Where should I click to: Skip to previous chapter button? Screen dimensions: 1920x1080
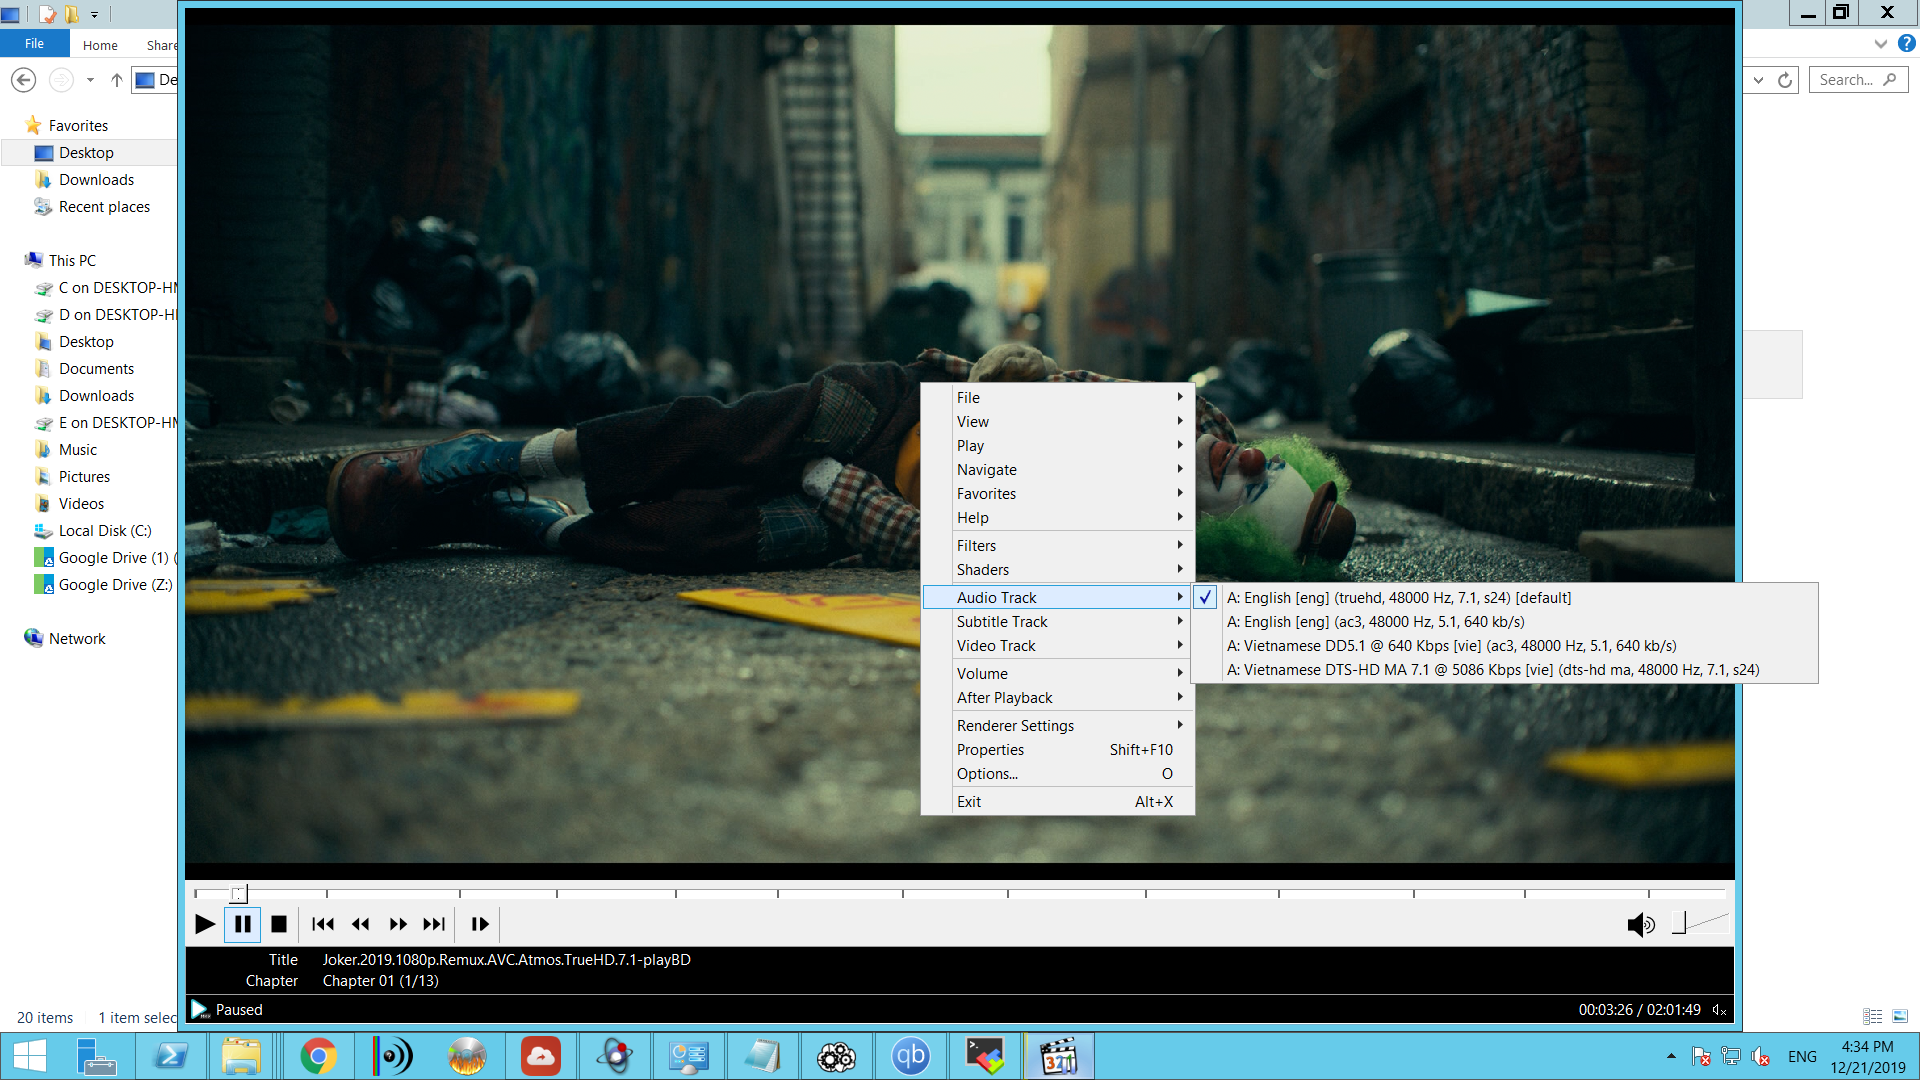pos(322,924)
